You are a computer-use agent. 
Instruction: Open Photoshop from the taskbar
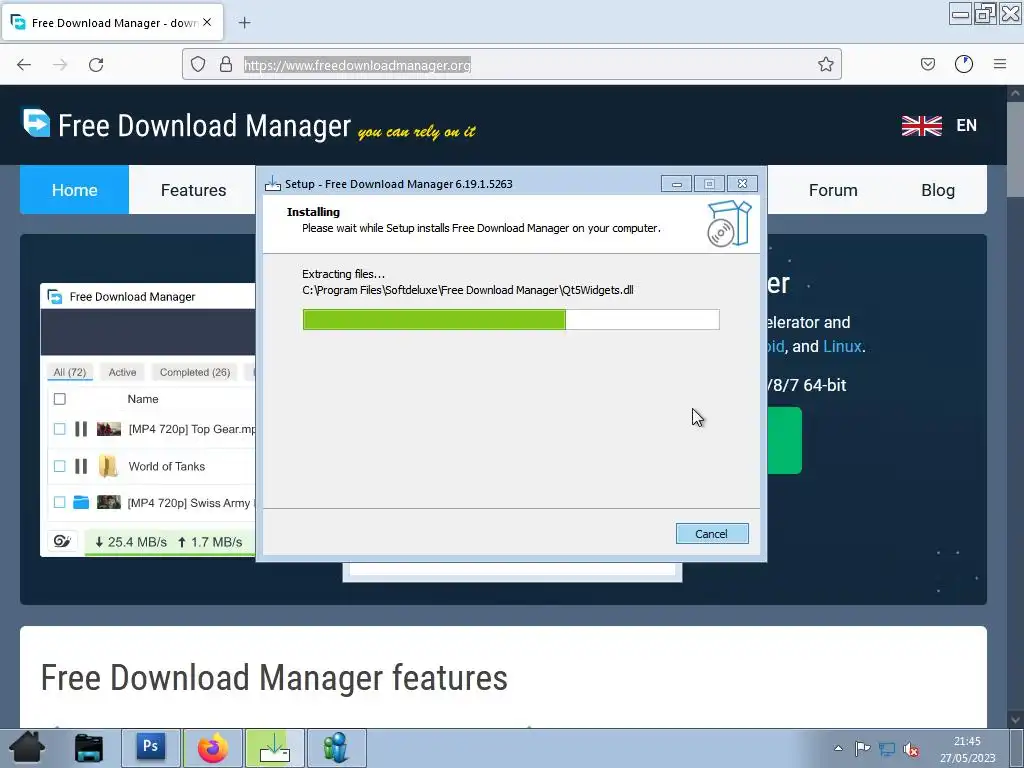pyautogui.click(x=150, y=747)
